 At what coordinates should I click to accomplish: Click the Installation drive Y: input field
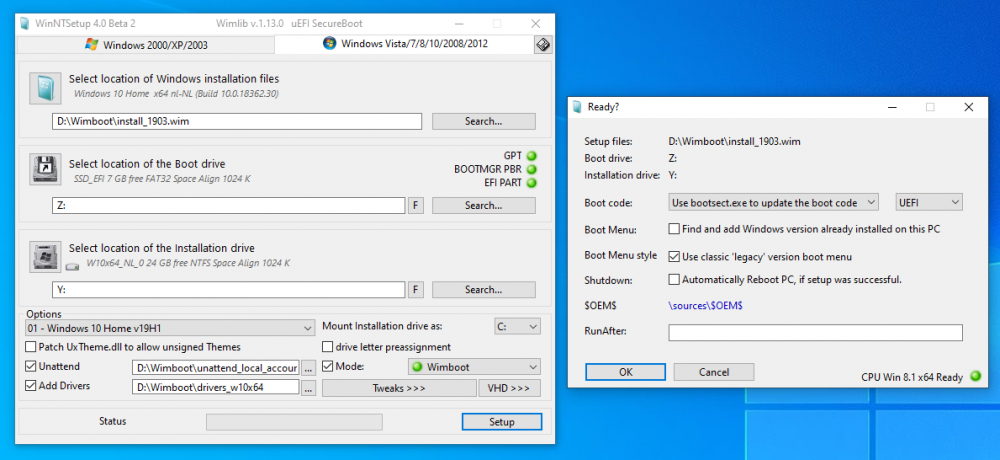click(228, 290)
